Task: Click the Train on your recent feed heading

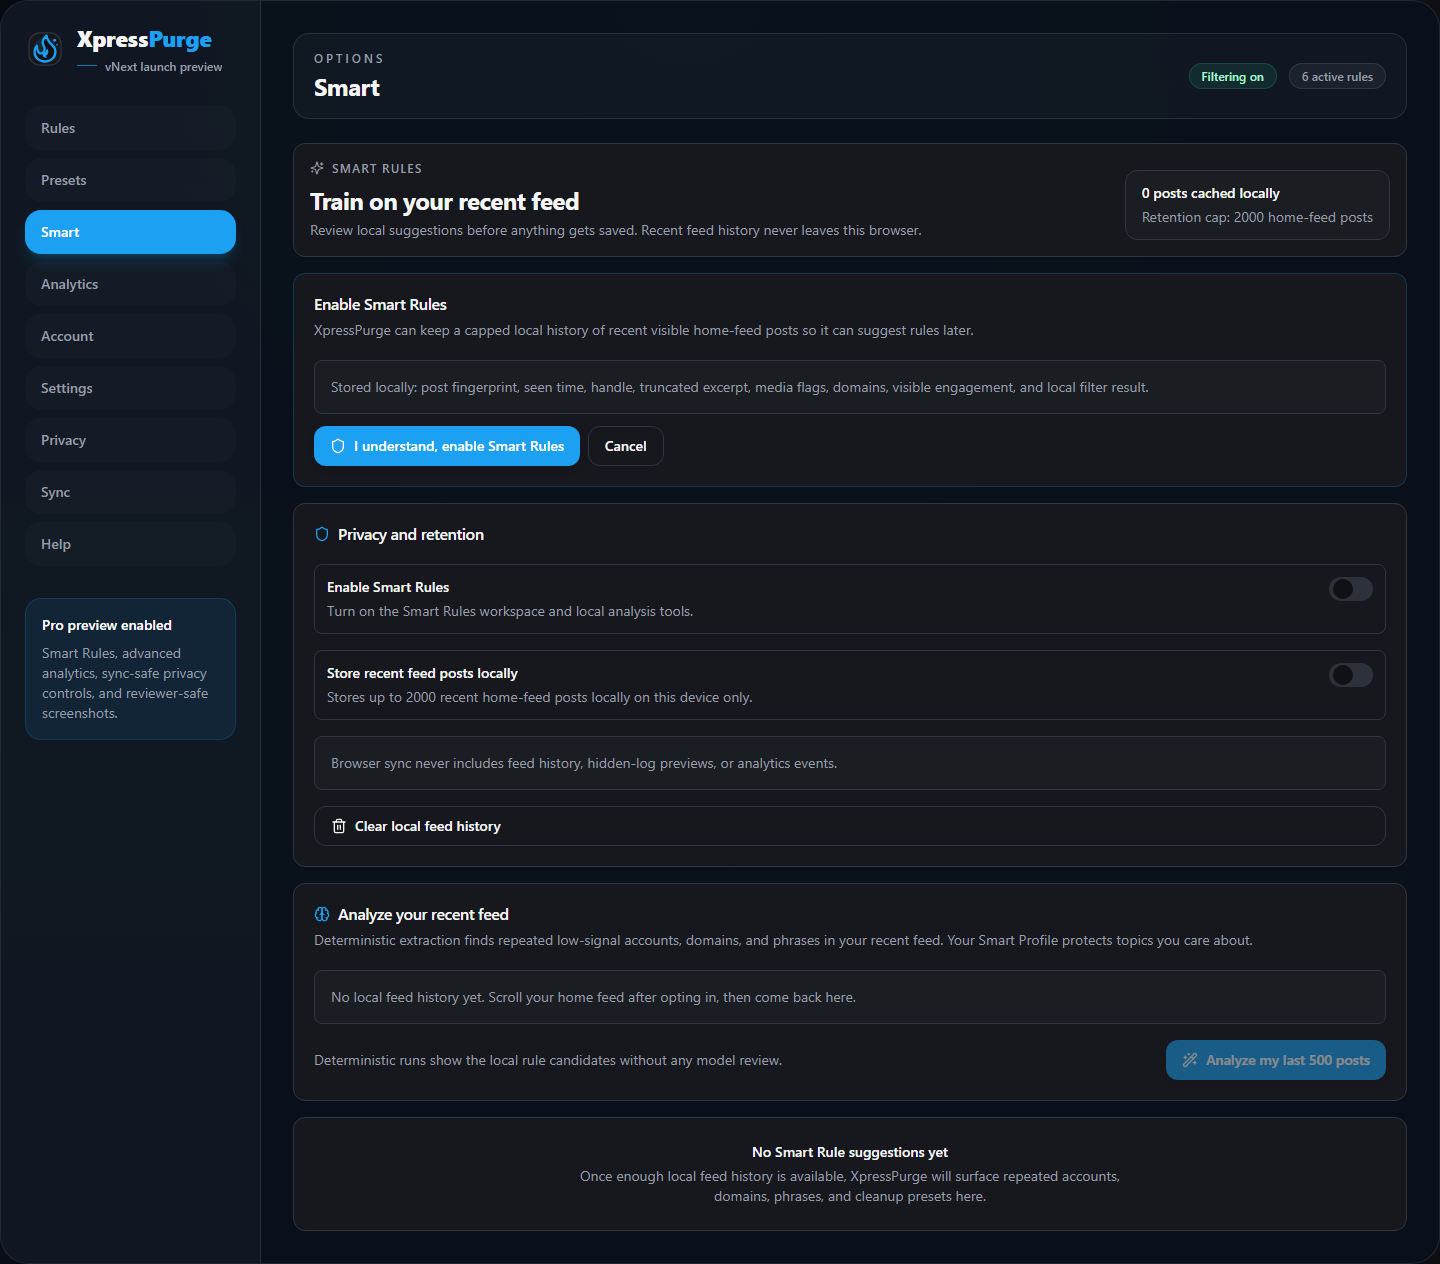Action: tap(444, 202)
